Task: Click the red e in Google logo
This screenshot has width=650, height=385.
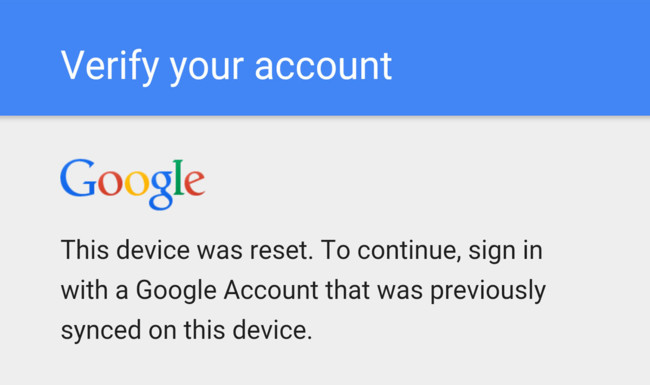Action: 194,183
